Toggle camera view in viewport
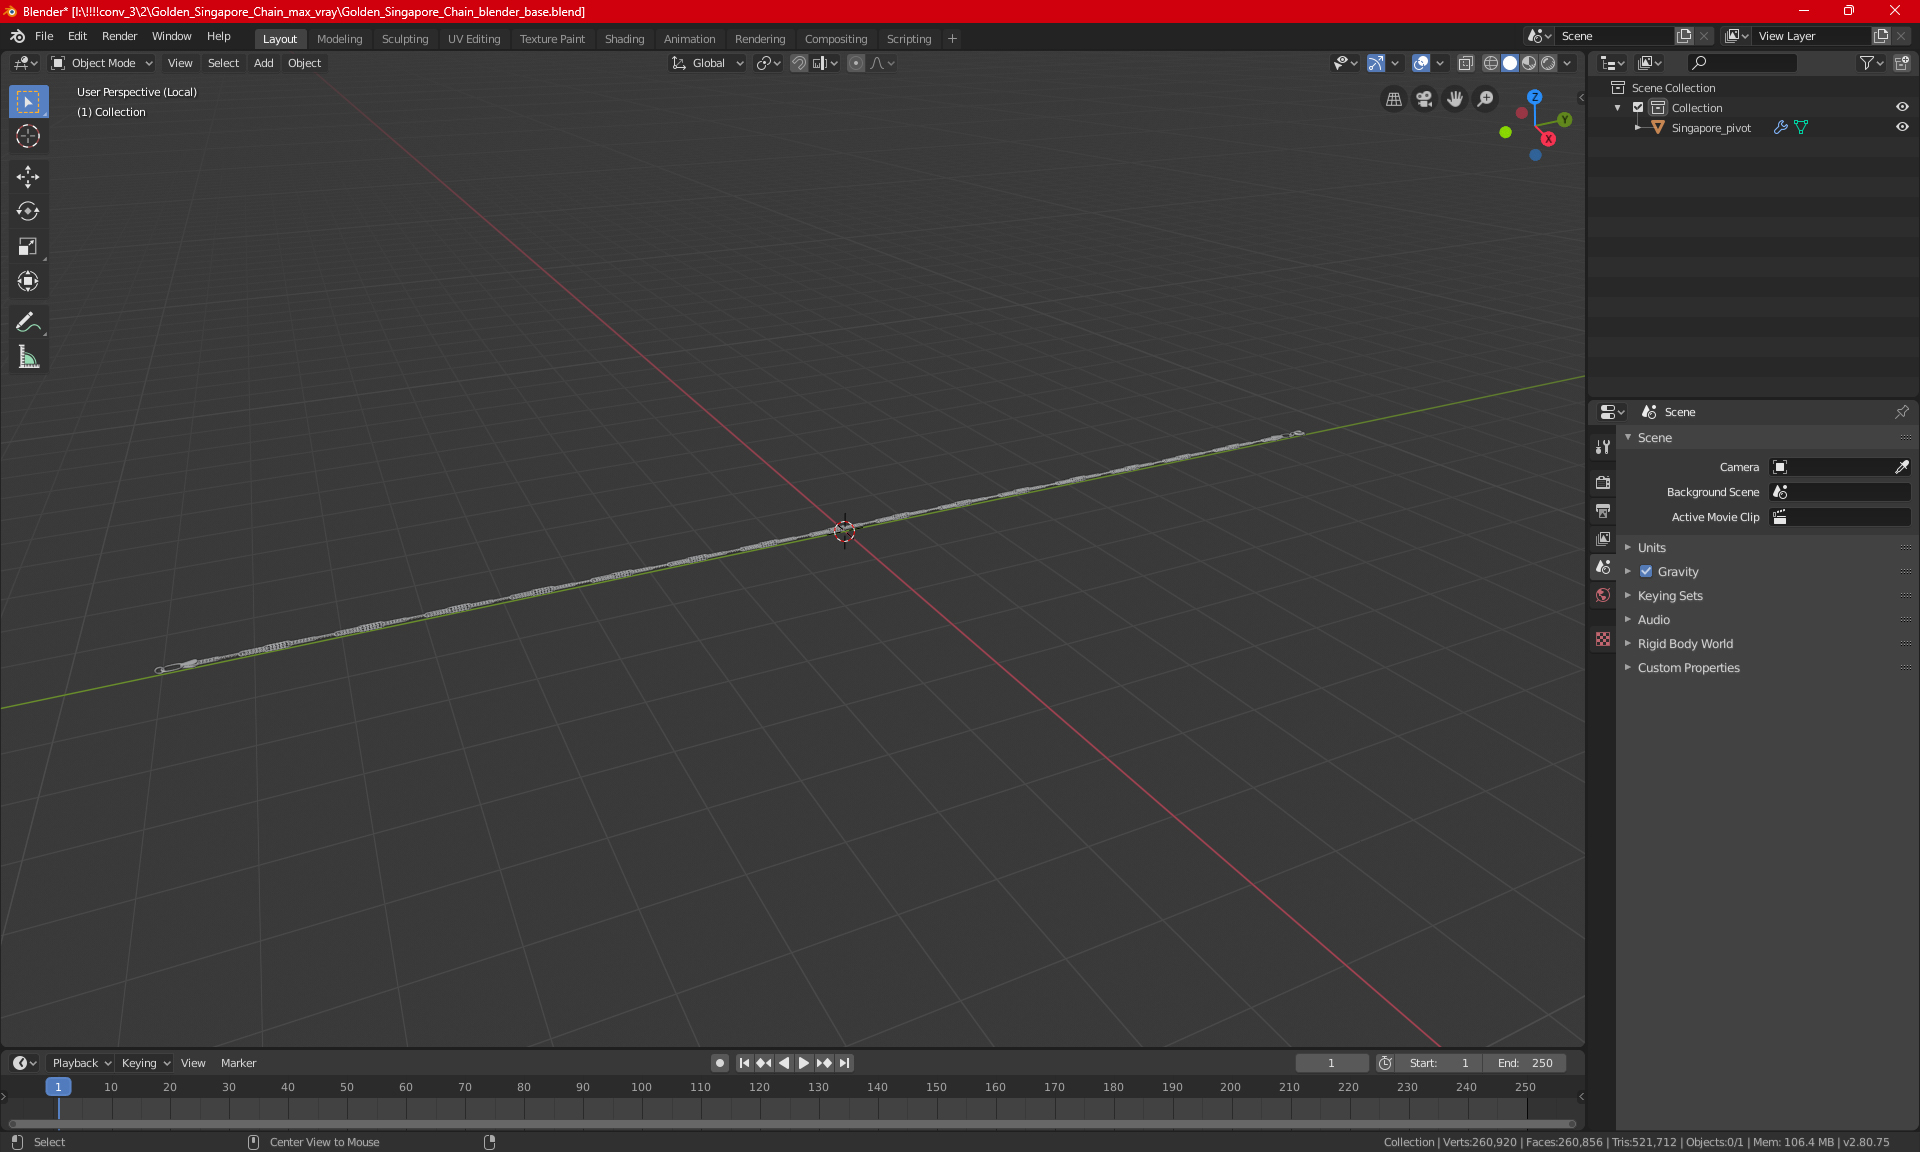 coord(1424,99)
